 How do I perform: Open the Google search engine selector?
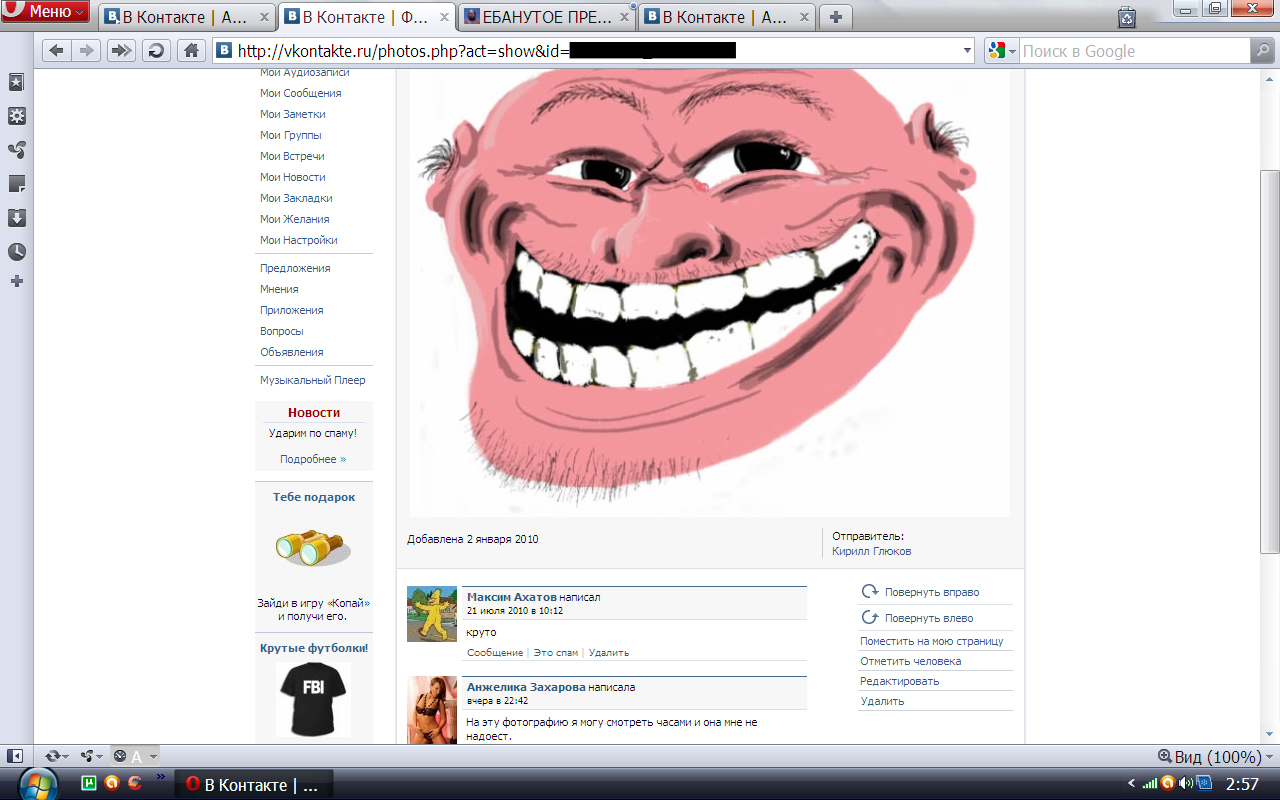pos(1001,51)
